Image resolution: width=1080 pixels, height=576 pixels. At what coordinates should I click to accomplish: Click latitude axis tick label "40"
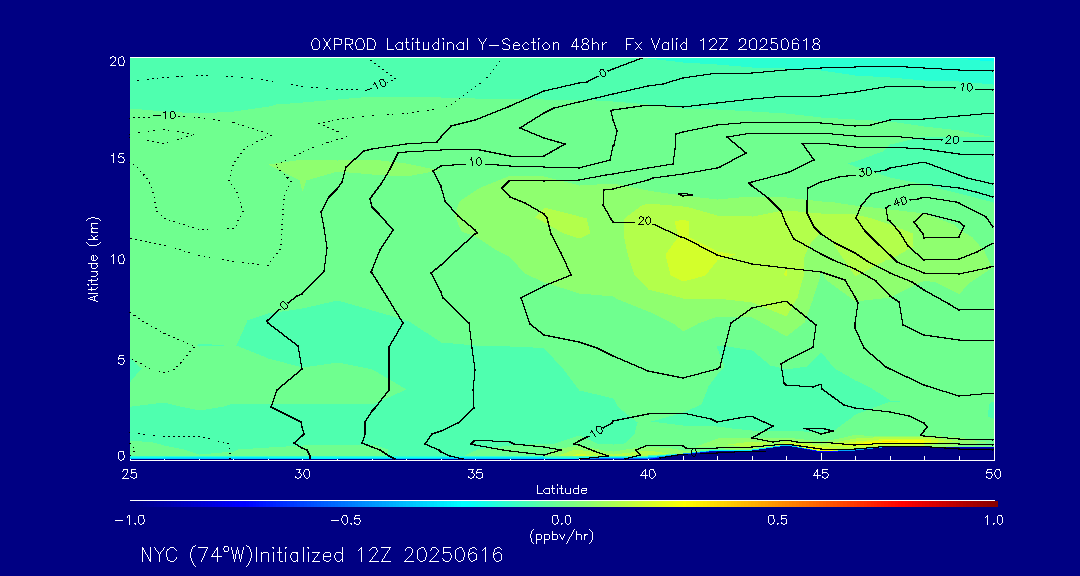[647, 474]
